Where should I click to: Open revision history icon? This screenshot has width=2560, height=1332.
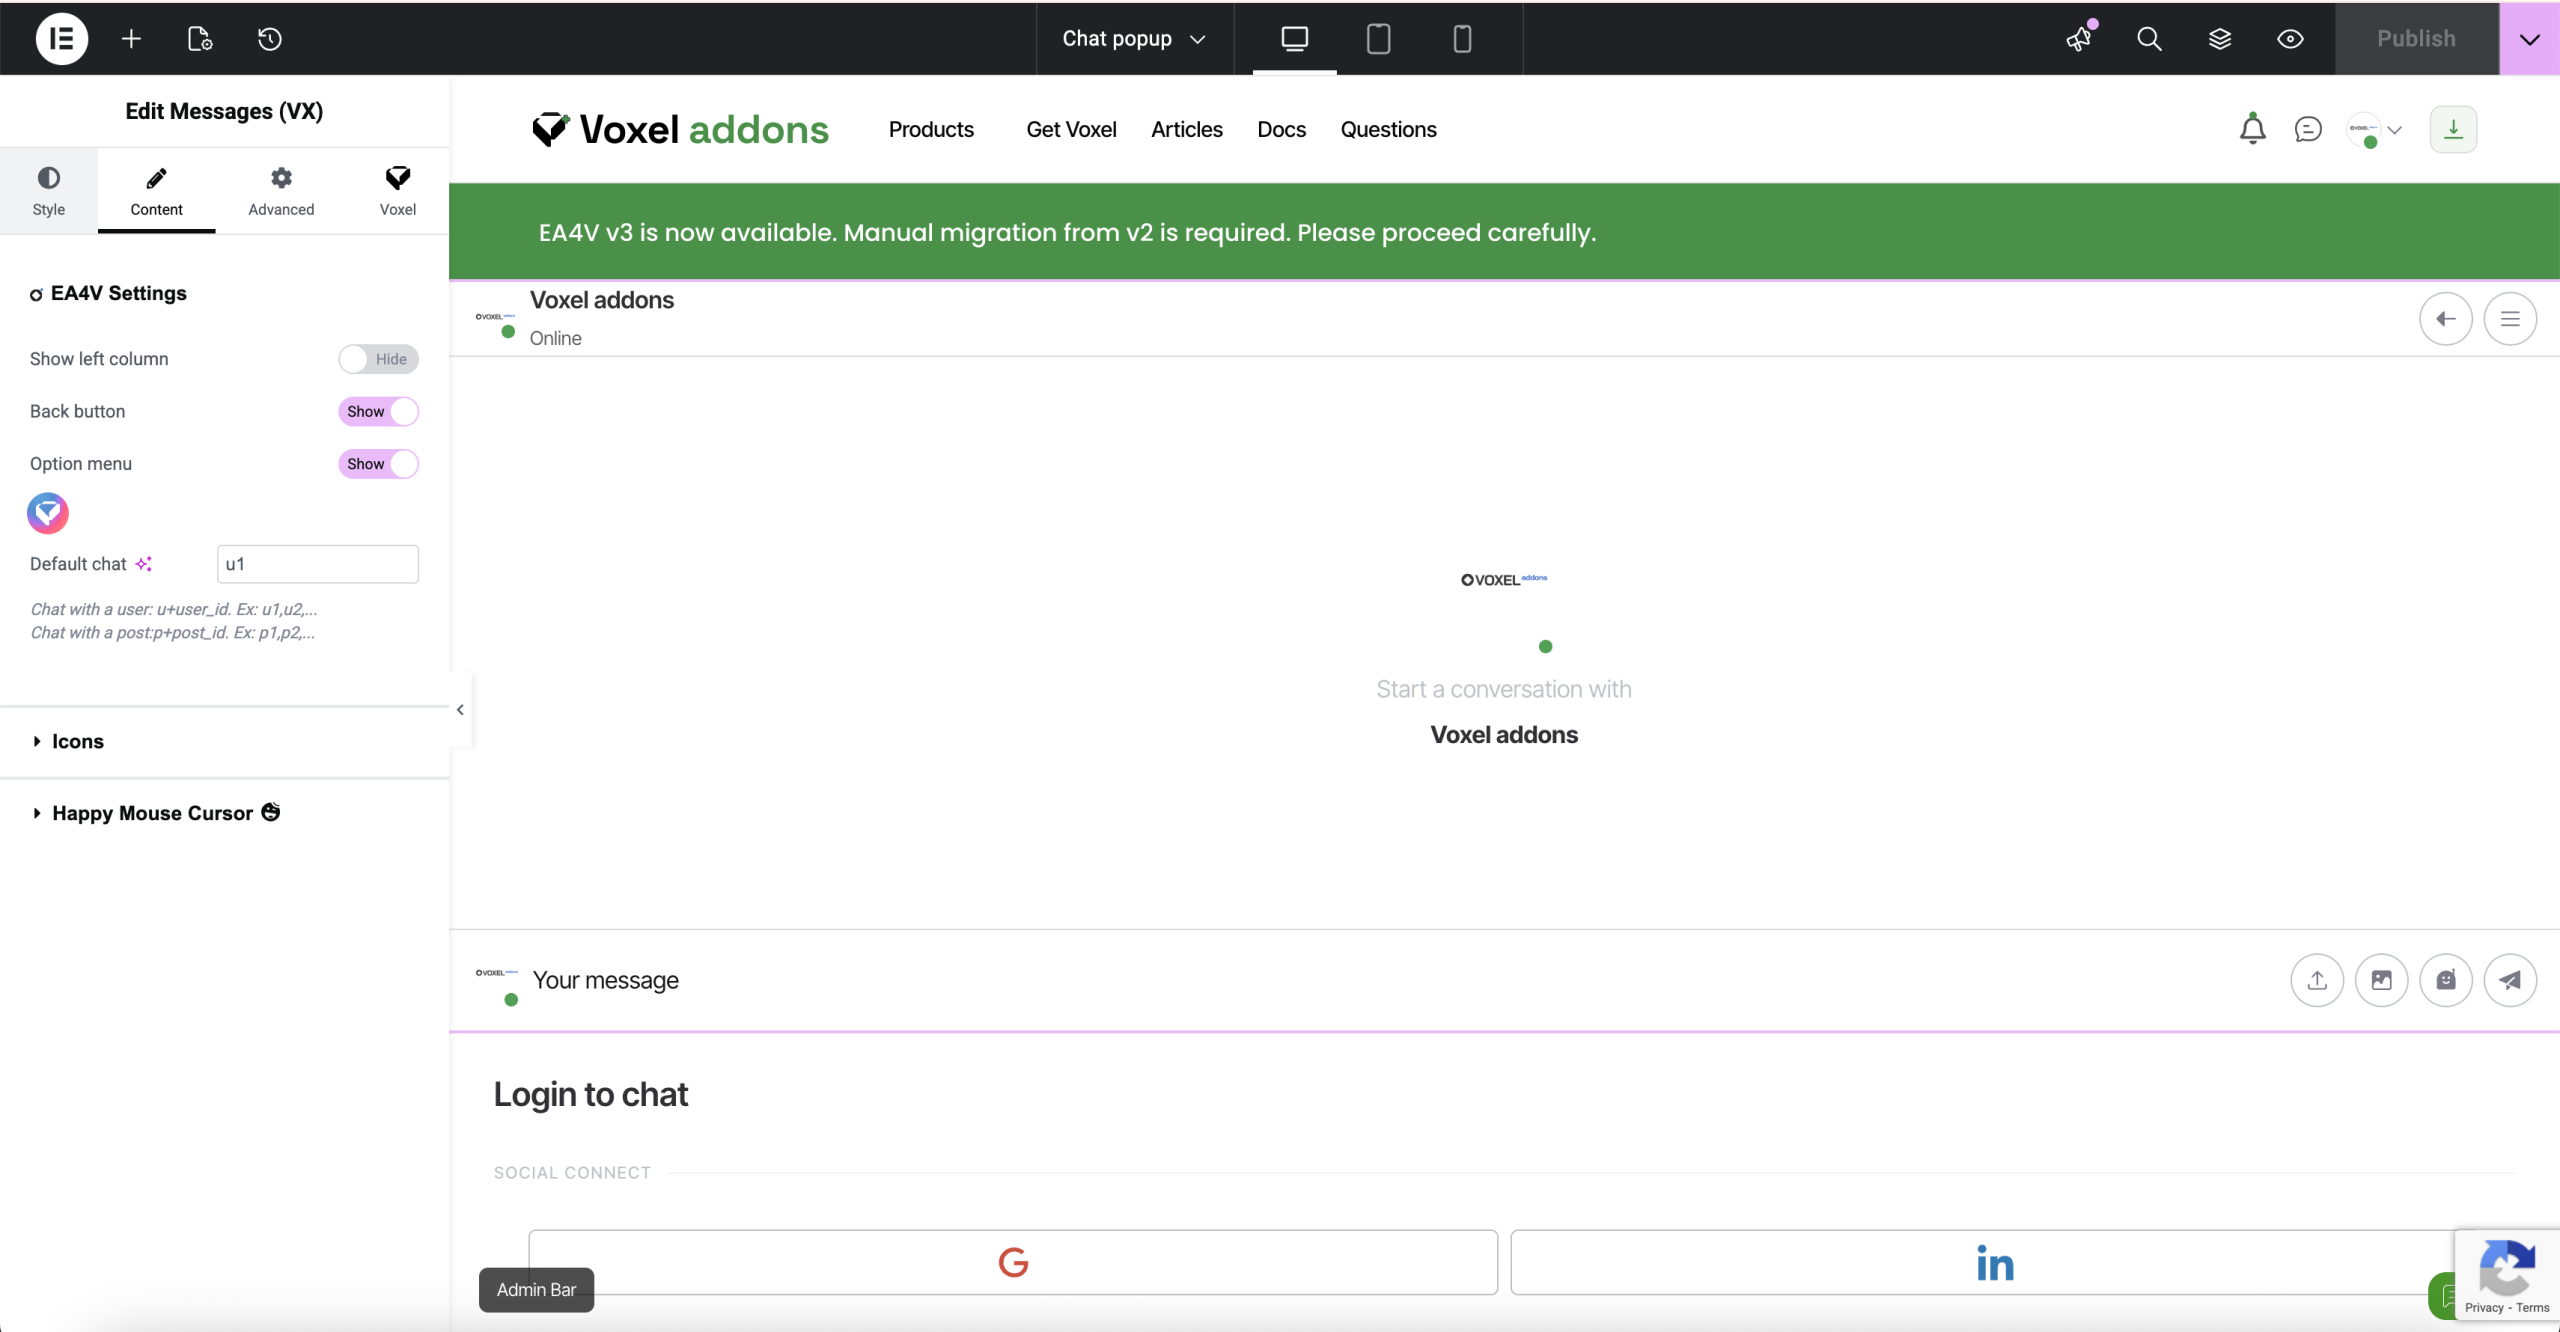(x=270, y=39)
